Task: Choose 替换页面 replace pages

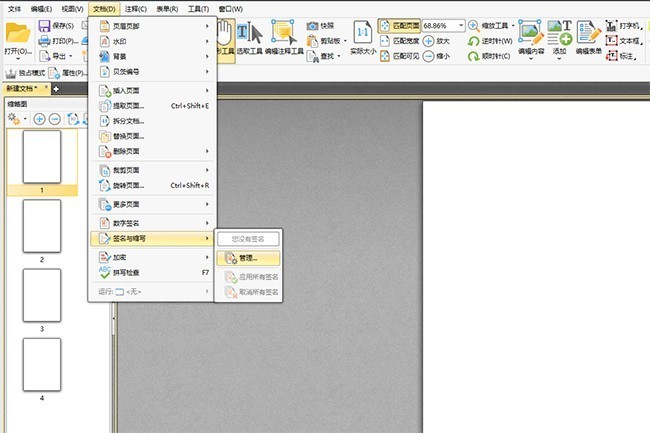Action: 153,136
